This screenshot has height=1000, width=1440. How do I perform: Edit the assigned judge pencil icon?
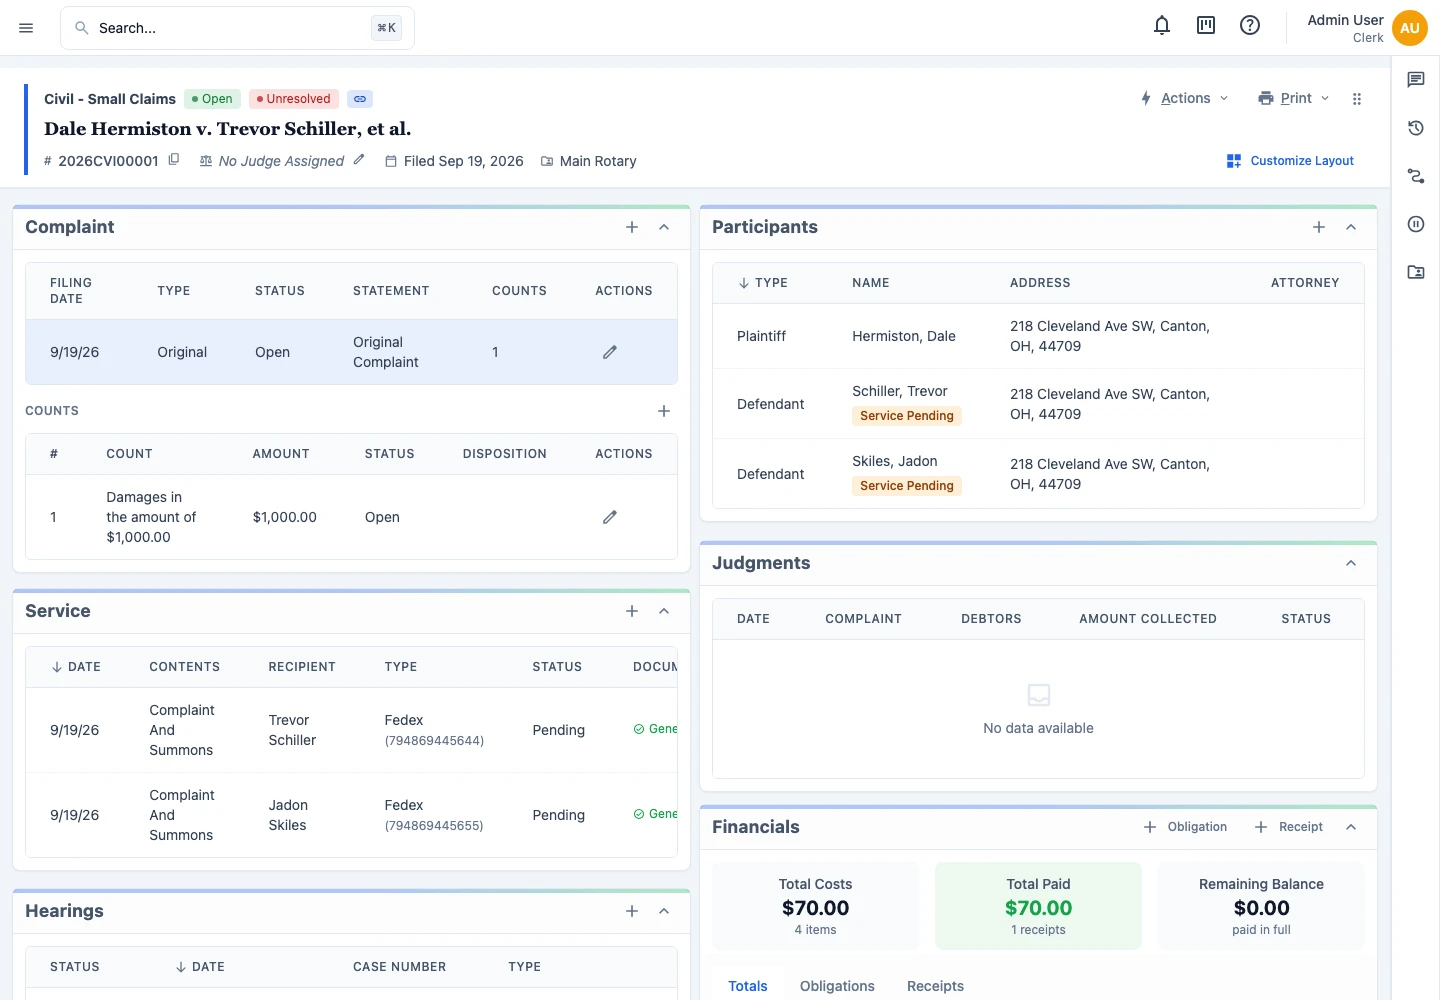click(359, 160)
